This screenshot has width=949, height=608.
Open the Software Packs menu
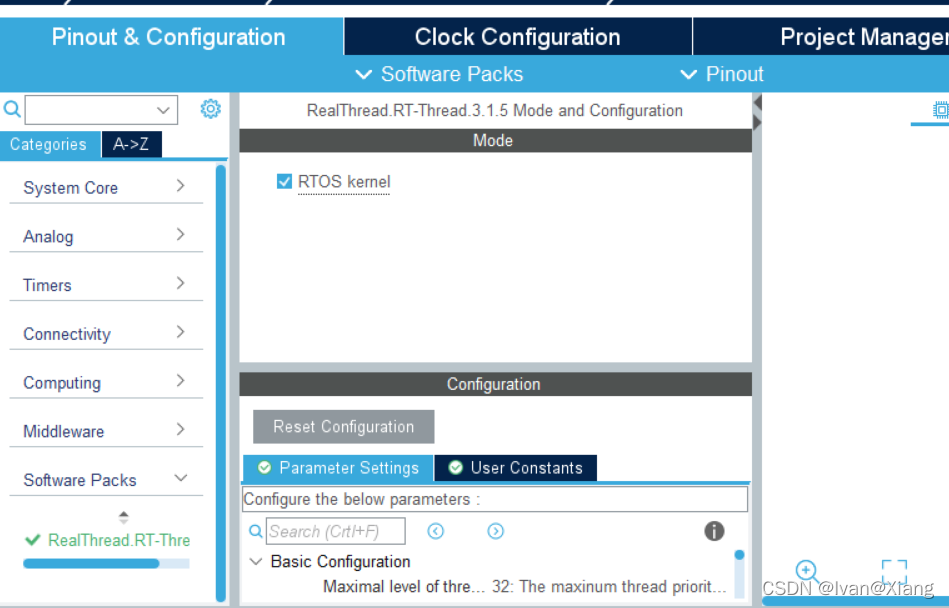440,74
